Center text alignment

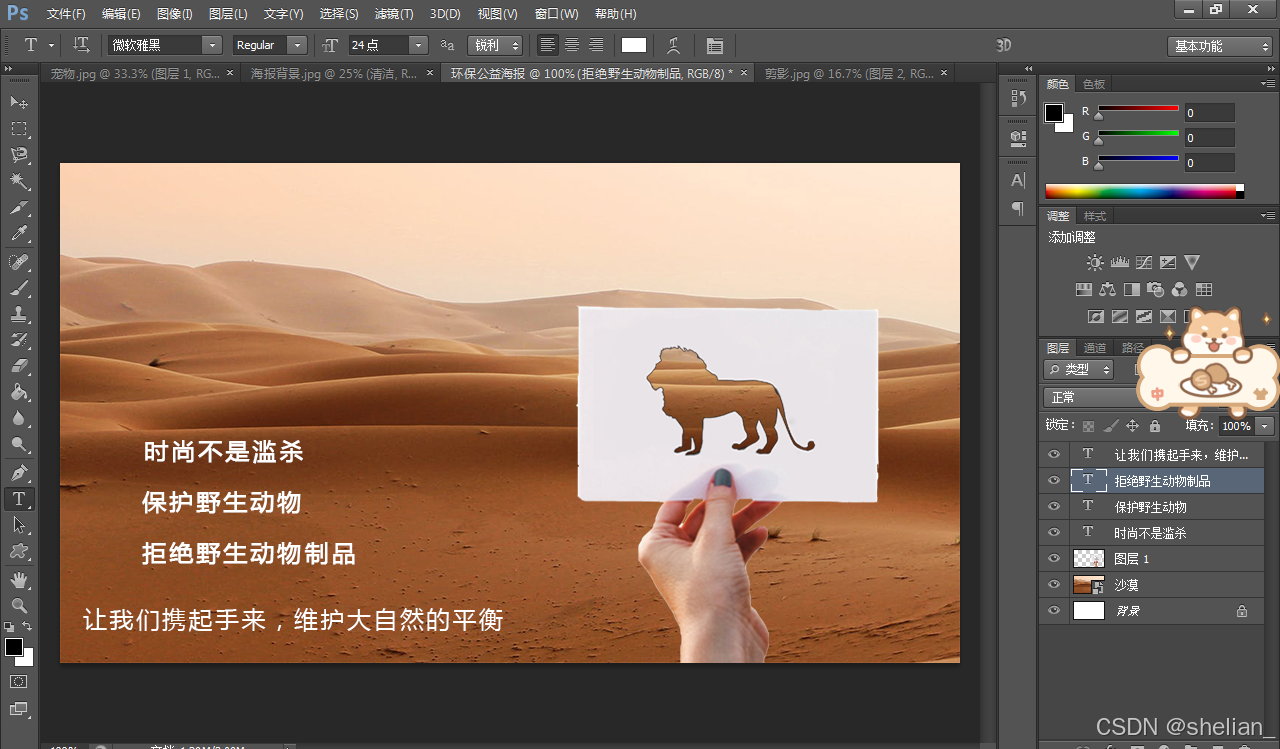click(x=571, y=45)
